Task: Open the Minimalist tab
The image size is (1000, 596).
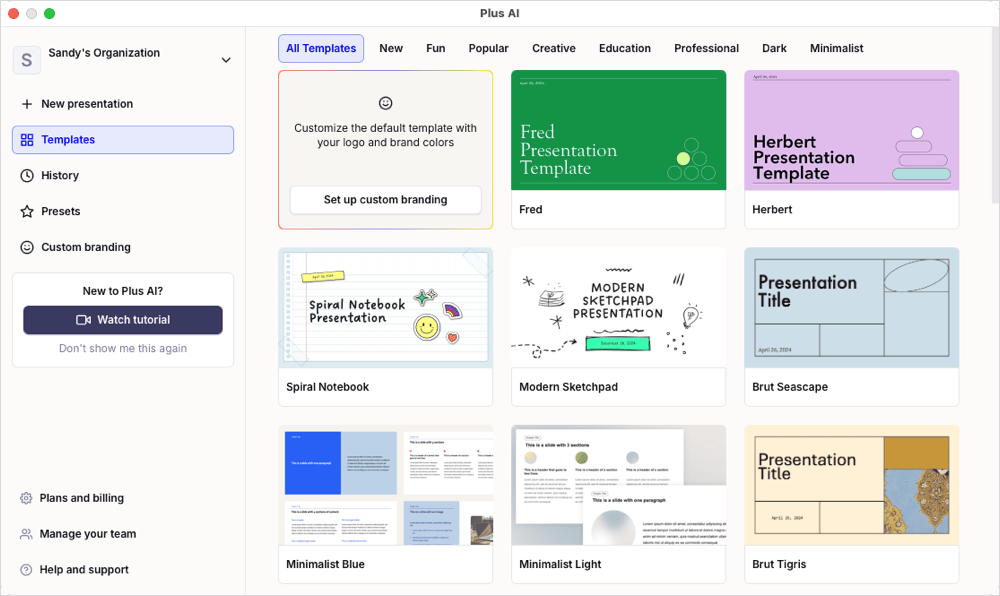Action: point(837,48)
